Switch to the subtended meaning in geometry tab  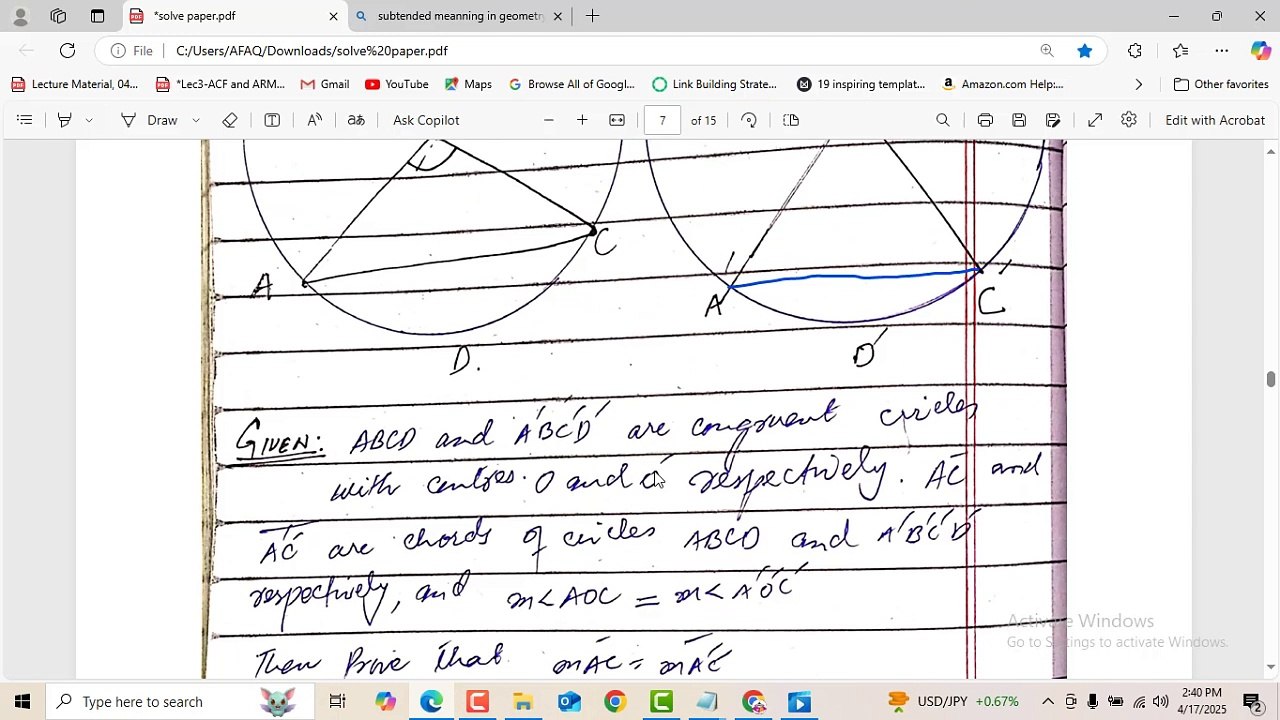click(x=459, y=16)
